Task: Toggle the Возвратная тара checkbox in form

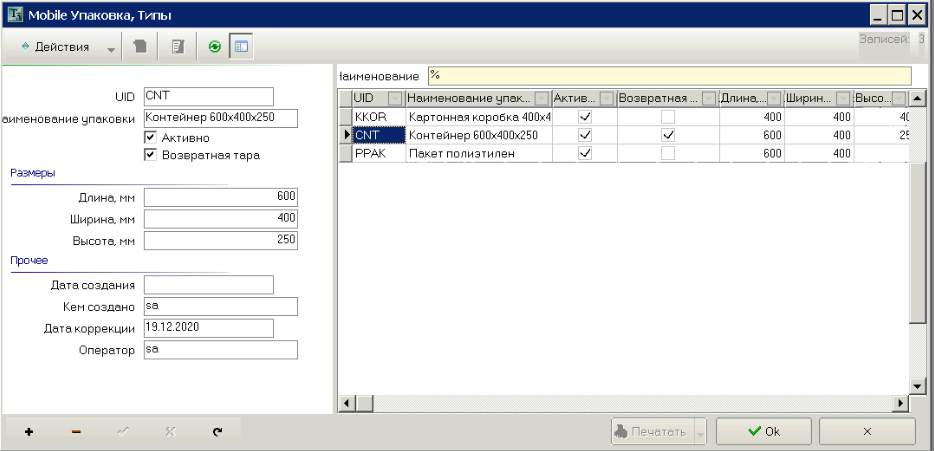Action: [x=150, y=155]
